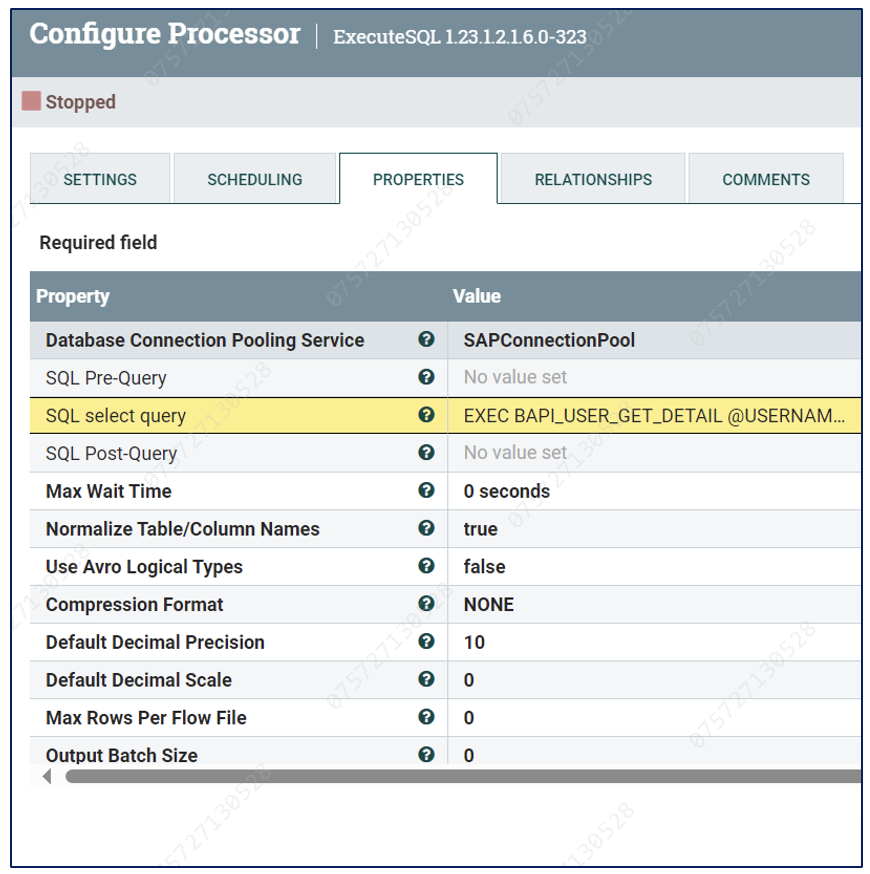The image size is (870, 874).
Task: Select the SQL Post-Query property name
Action: [111, 453]
